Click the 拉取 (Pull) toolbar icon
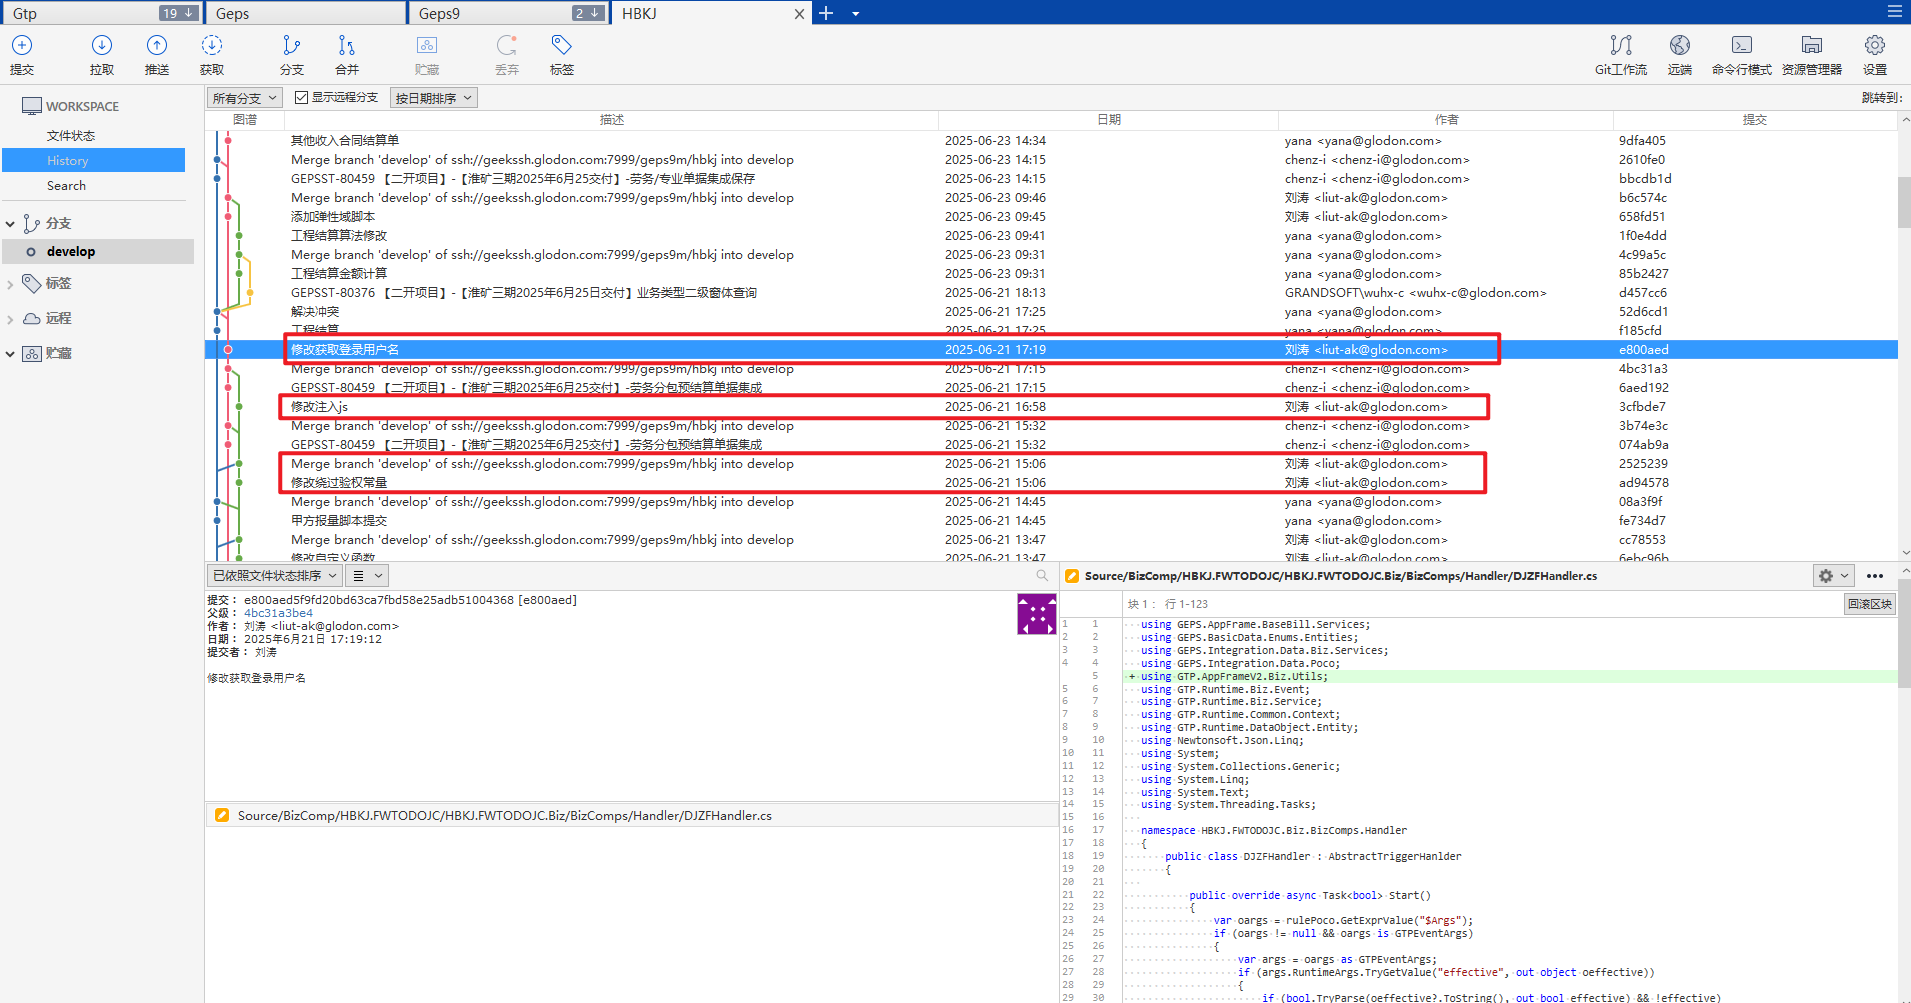Image resolution: width=1911 pixels, height=1003 pixels. click(x=102, y=46)
